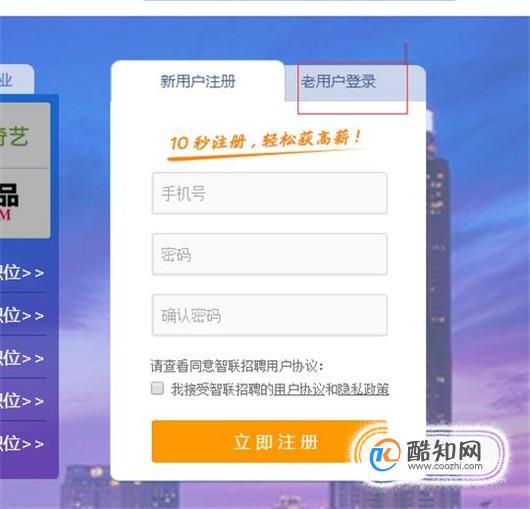
Task: Focus the 手机号 input field
Action: click(269, 193)
